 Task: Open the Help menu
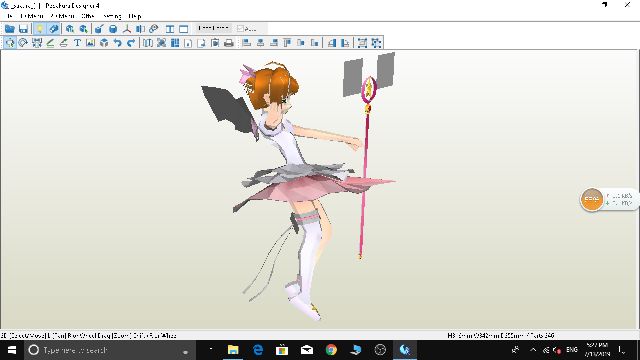(135, 16)
